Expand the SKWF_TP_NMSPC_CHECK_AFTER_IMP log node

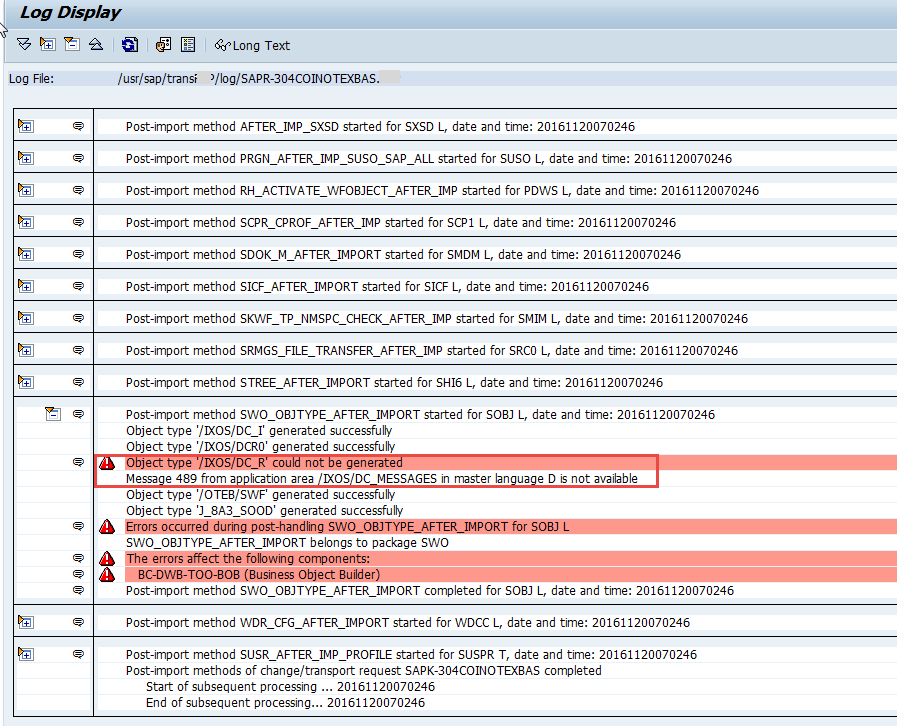pyautogui.click(x=26, y=318)
